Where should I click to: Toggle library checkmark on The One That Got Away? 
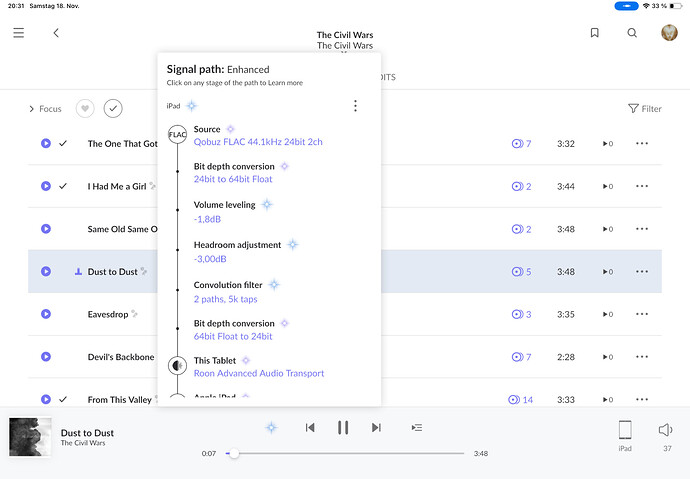(x=63, y=143)
